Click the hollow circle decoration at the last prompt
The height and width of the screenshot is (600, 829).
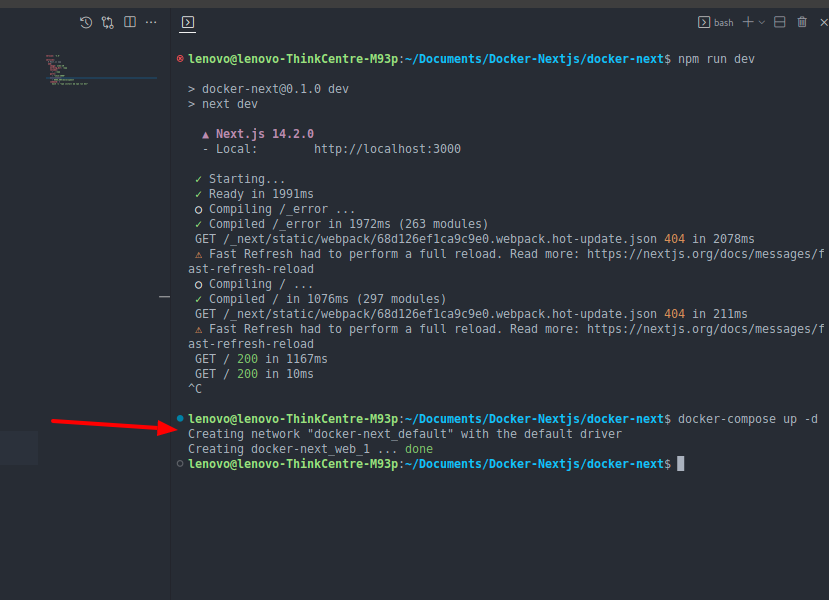(x=180, y=463)
